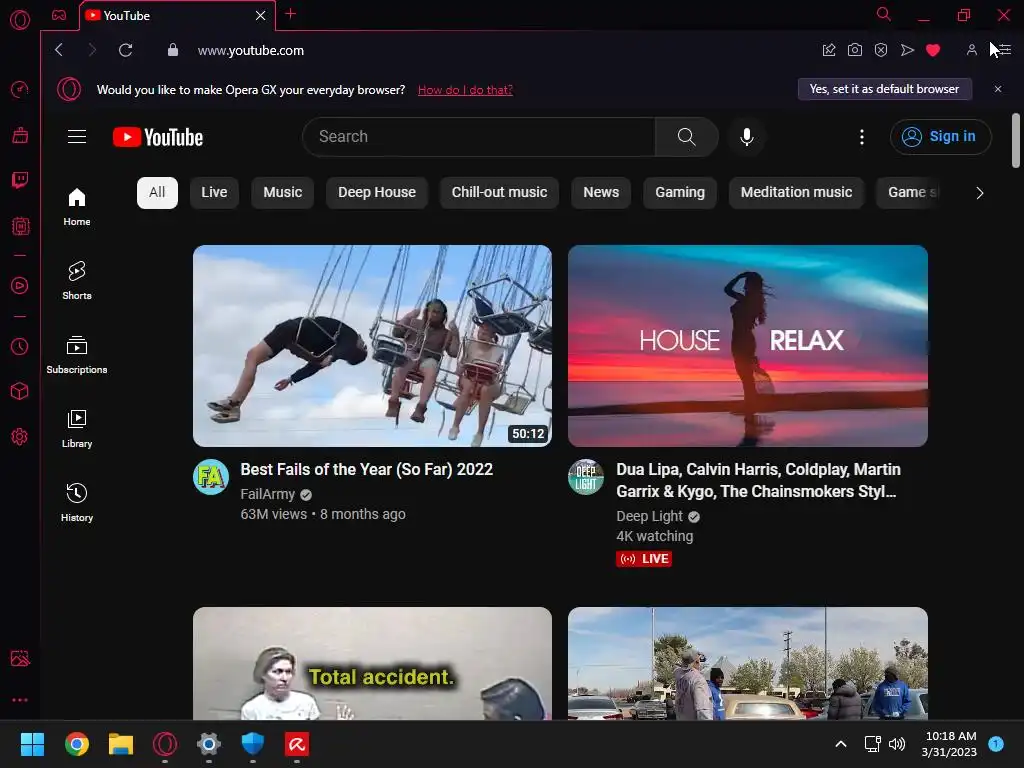Viewport: 1024px width, 768px height.
Task: Search with your voice microphone button
Action: 747,136
